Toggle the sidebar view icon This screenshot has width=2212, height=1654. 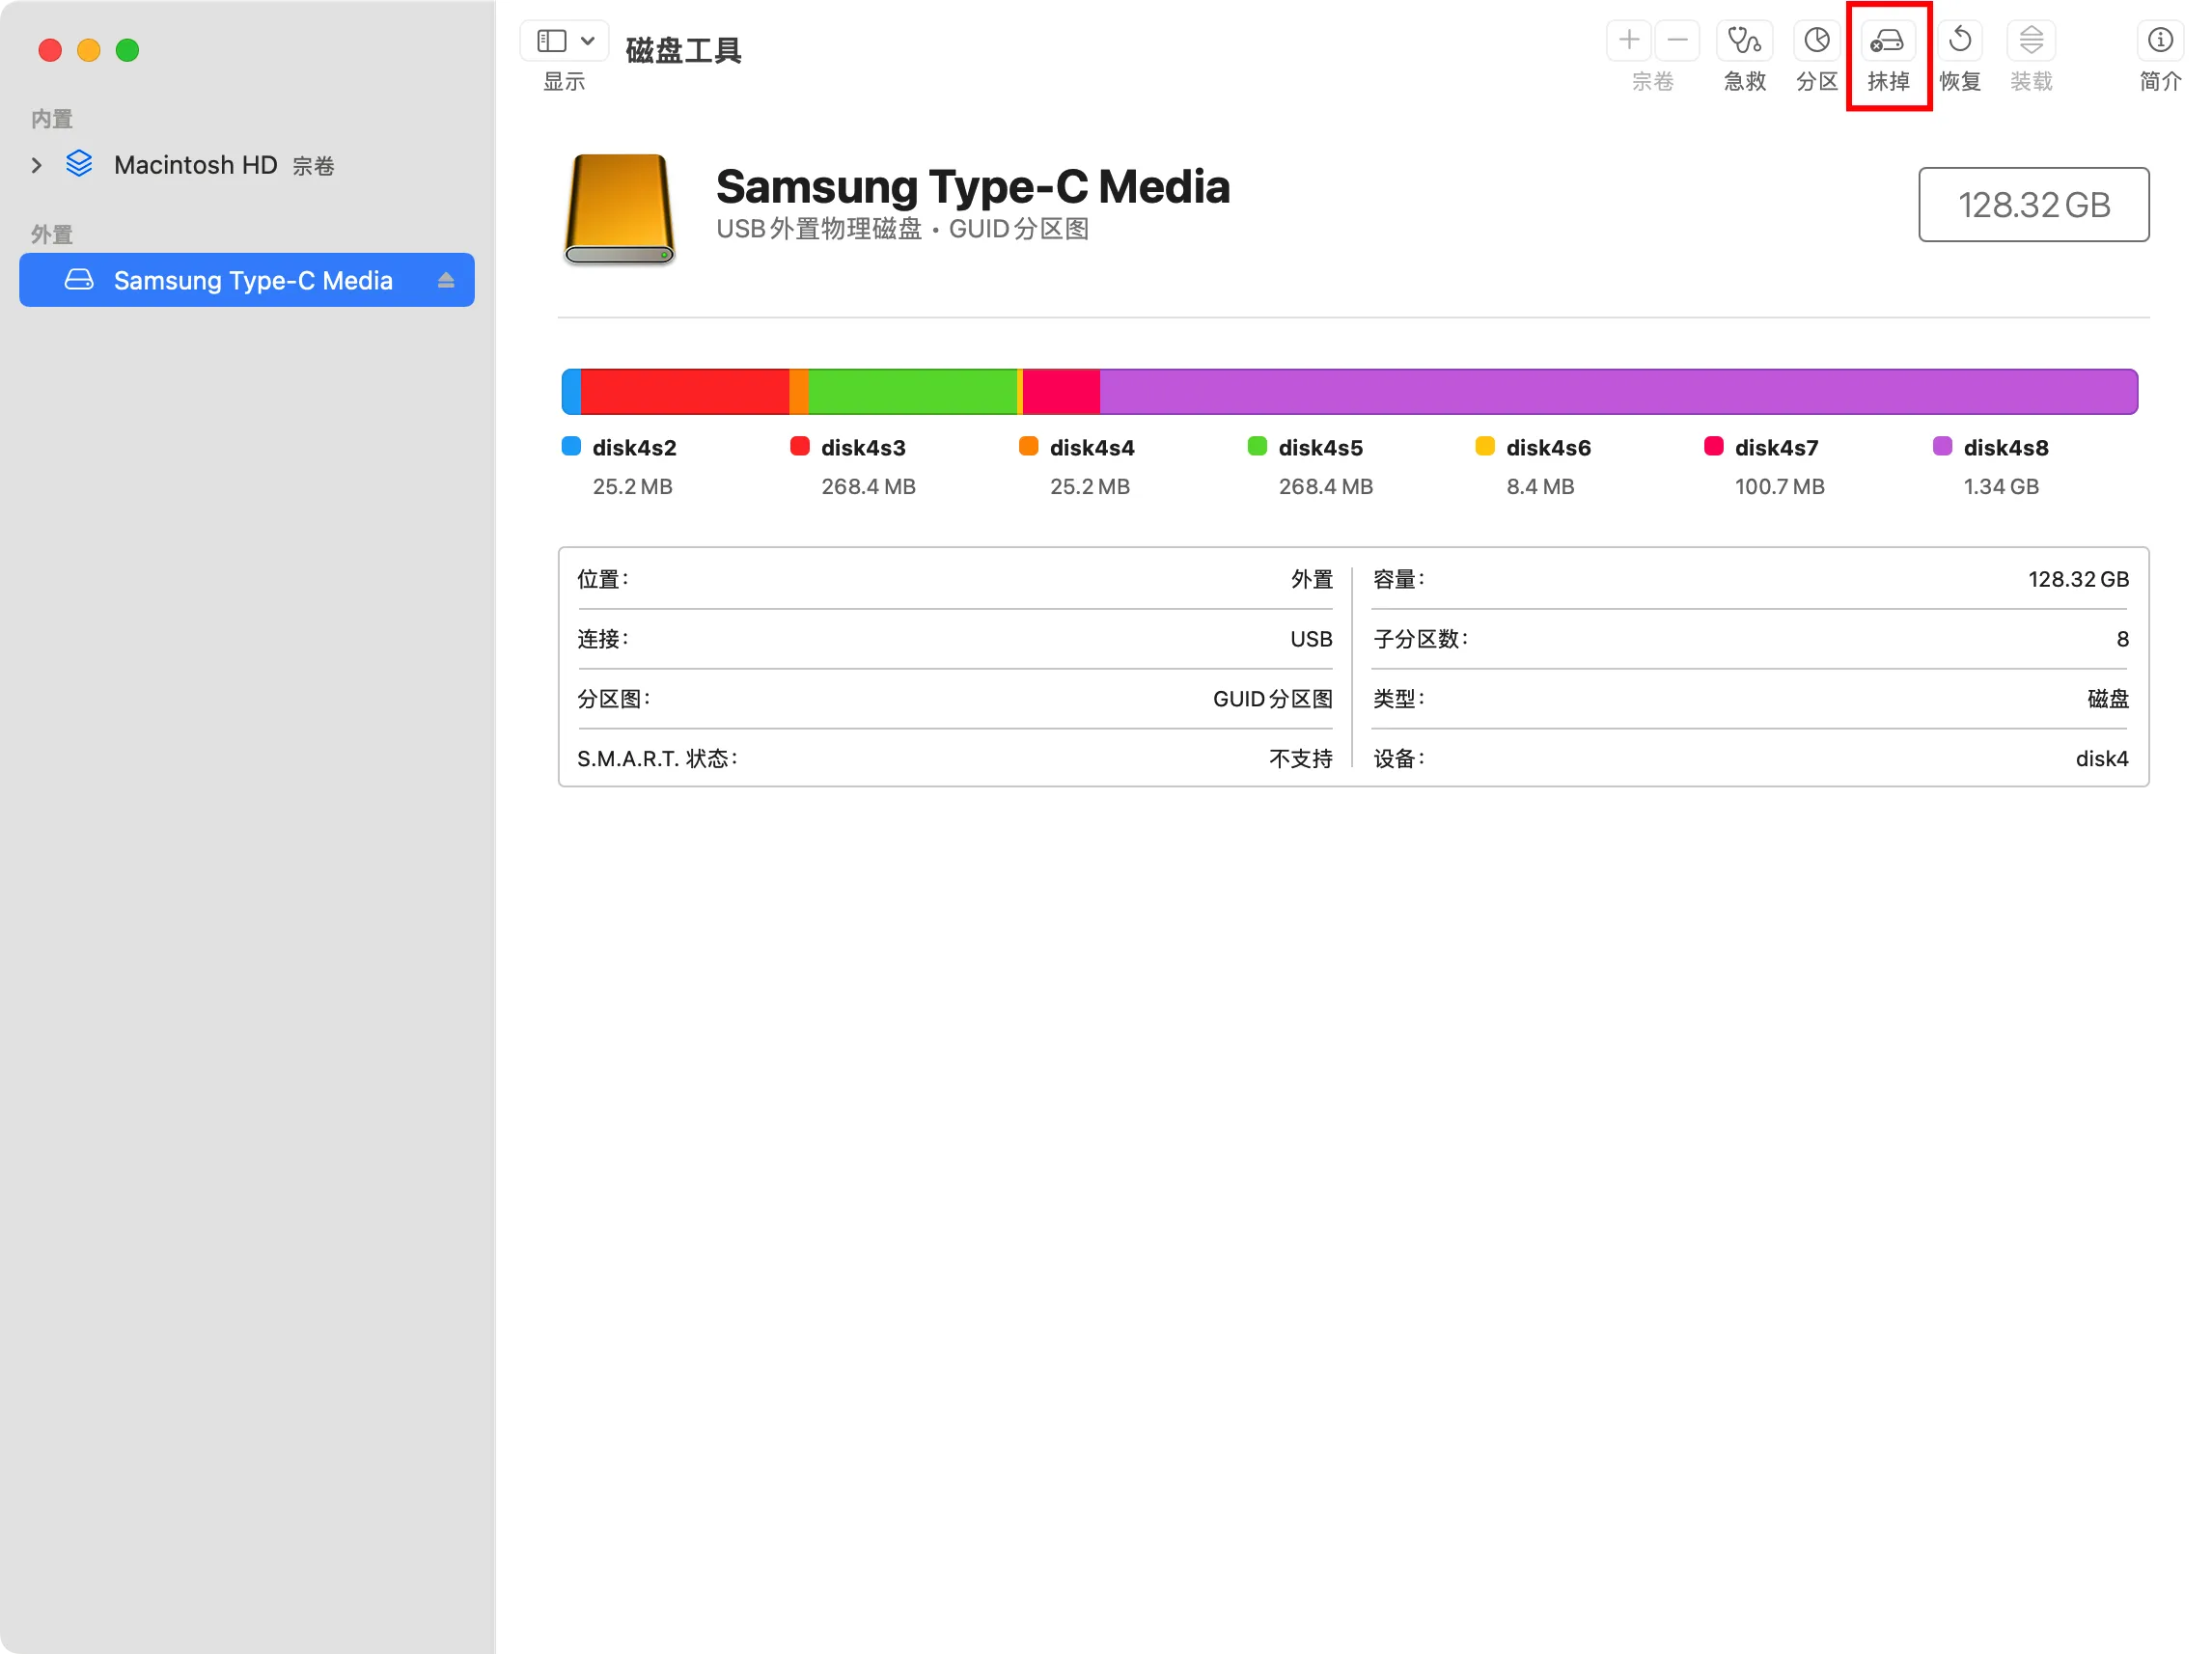point(552,41)
